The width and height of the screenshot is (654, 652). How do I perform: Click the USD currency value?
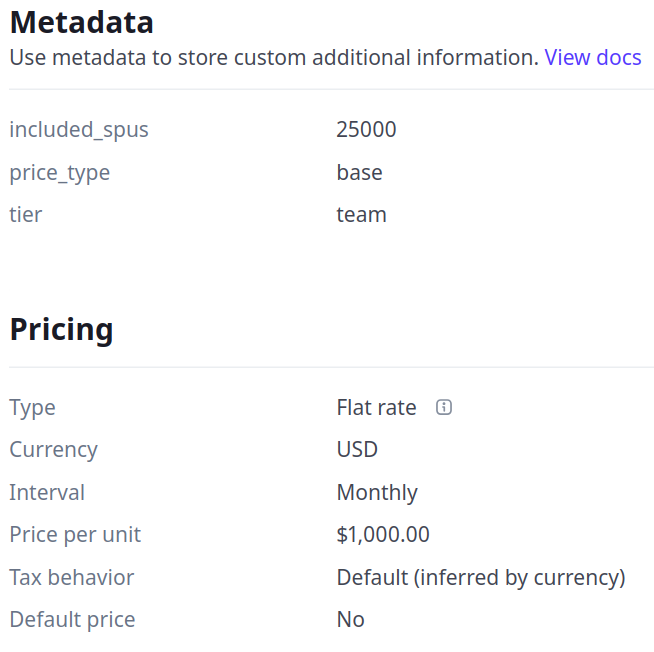tap(357, 450)
